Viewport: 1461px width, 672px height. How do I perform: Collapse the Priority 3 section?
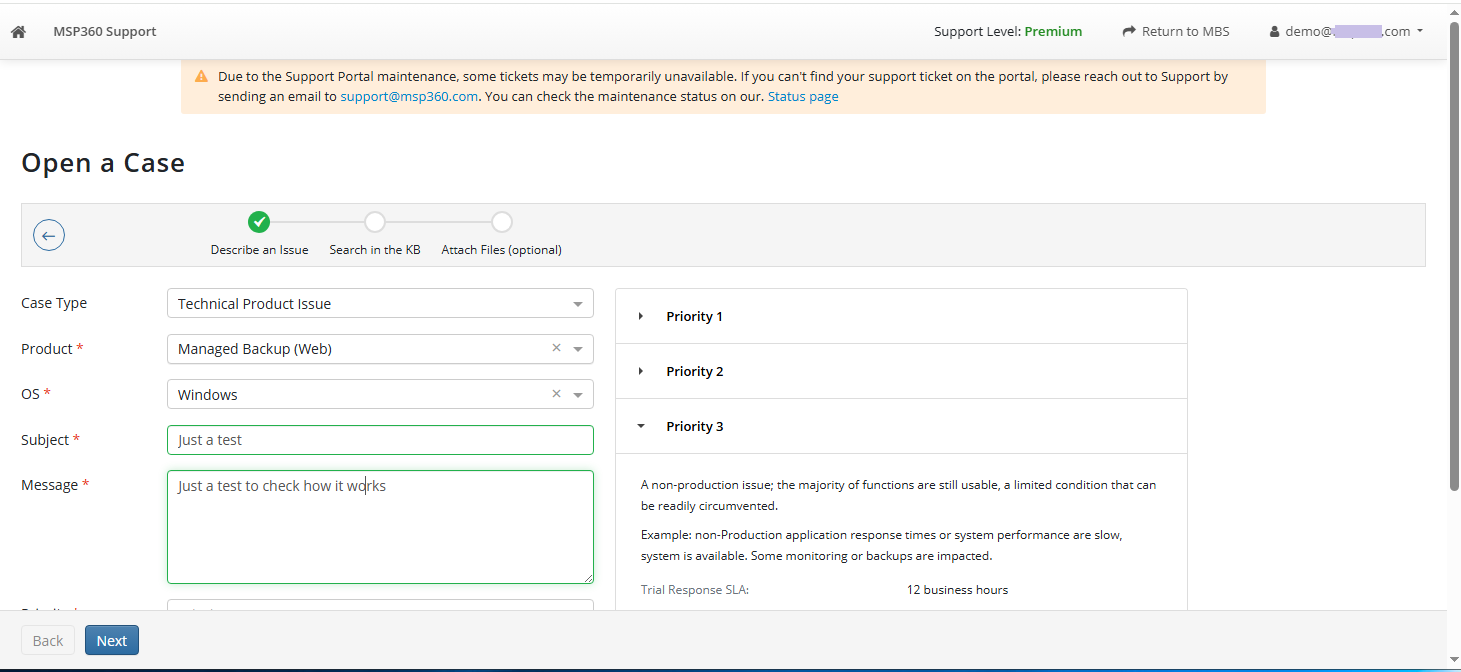pyautogui.click(x=901, y=426)
